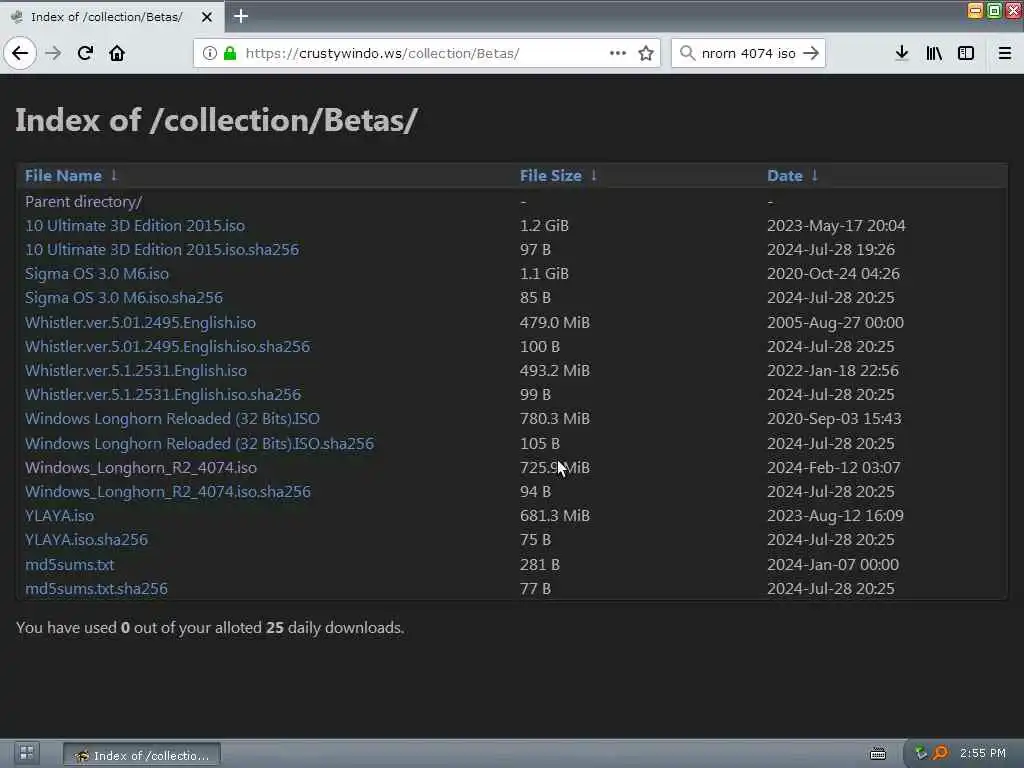Image resolution: width=1024 pixels, height=768 pixels.
Task: Download YLAYA.iso file
Action: point(59,516)
